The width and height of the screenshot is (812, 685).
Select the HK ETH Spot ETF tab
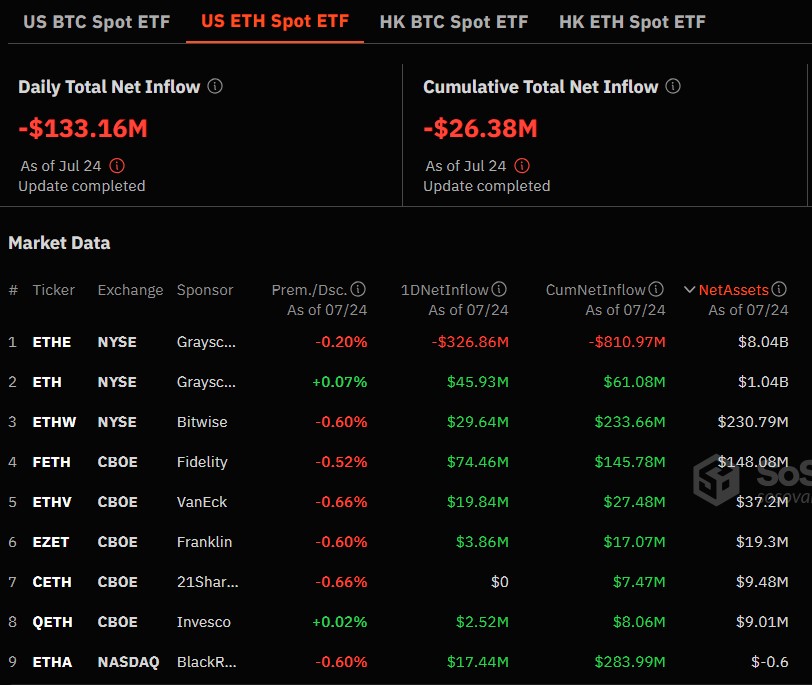point(632,22)
